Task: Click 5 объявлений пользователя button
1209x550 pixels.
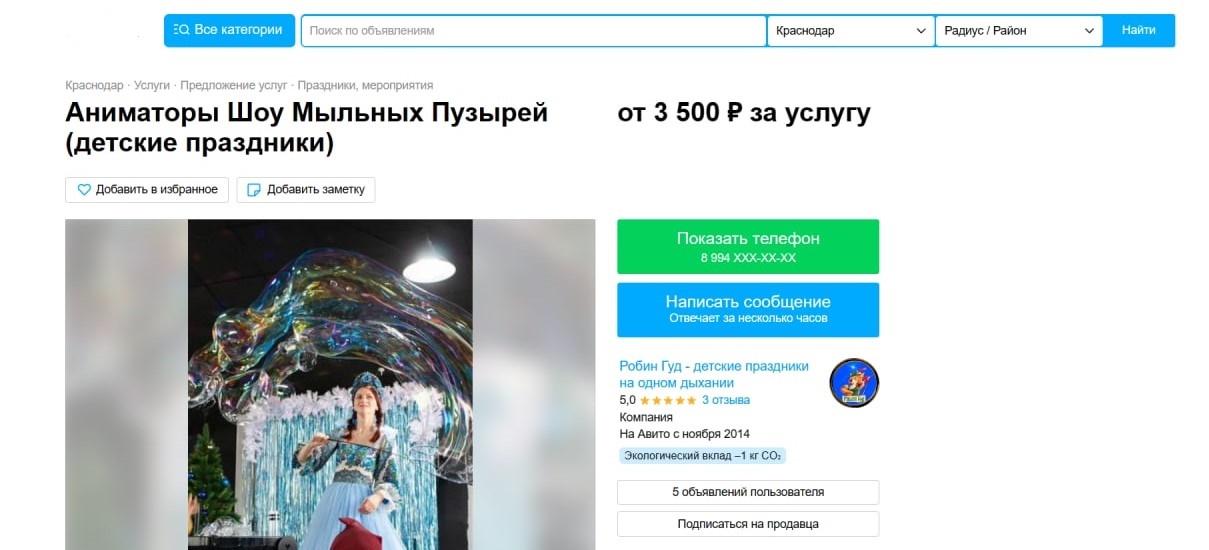Action: tap(748, 492)
